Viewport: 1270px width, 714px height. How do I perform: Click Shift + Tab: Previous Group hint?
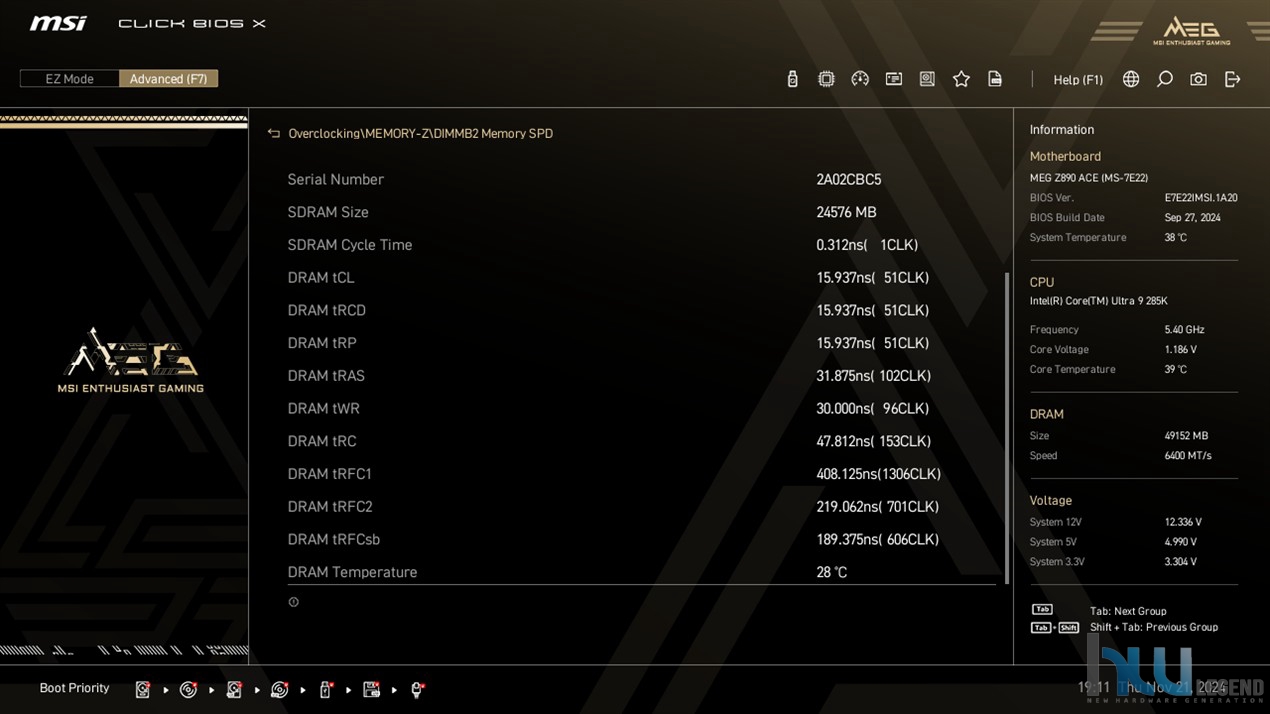pos(1154,627)
